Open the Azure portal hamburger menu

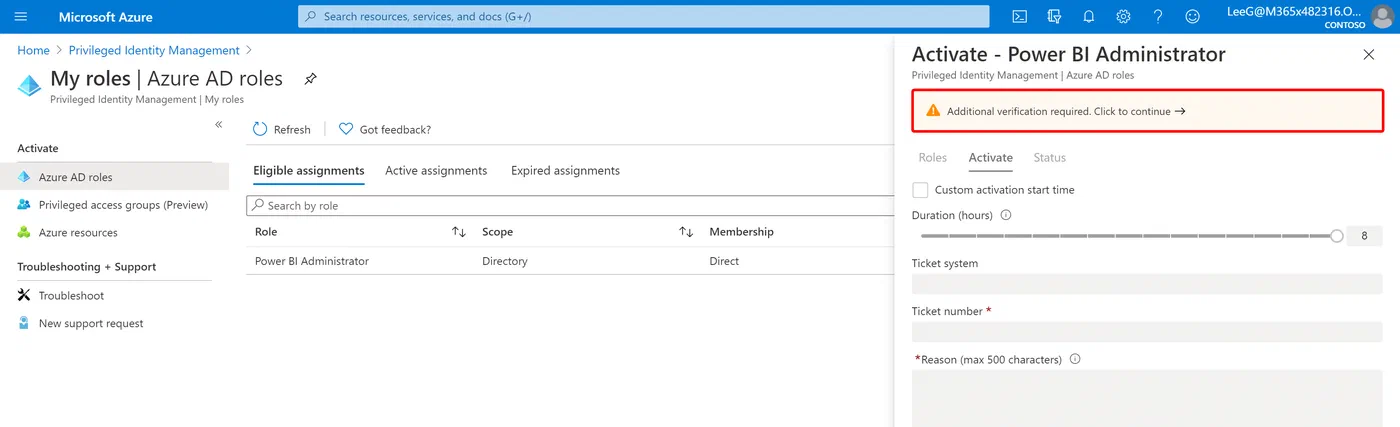click(x=22, y=16)
